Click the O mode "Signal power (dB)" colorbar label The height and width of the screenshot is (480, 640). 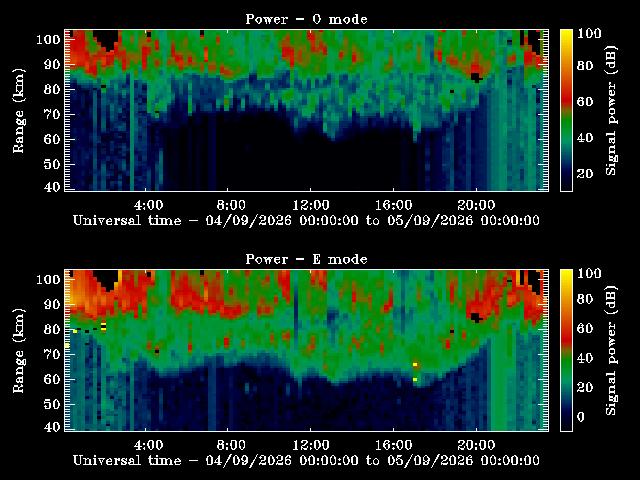point(611,111)
